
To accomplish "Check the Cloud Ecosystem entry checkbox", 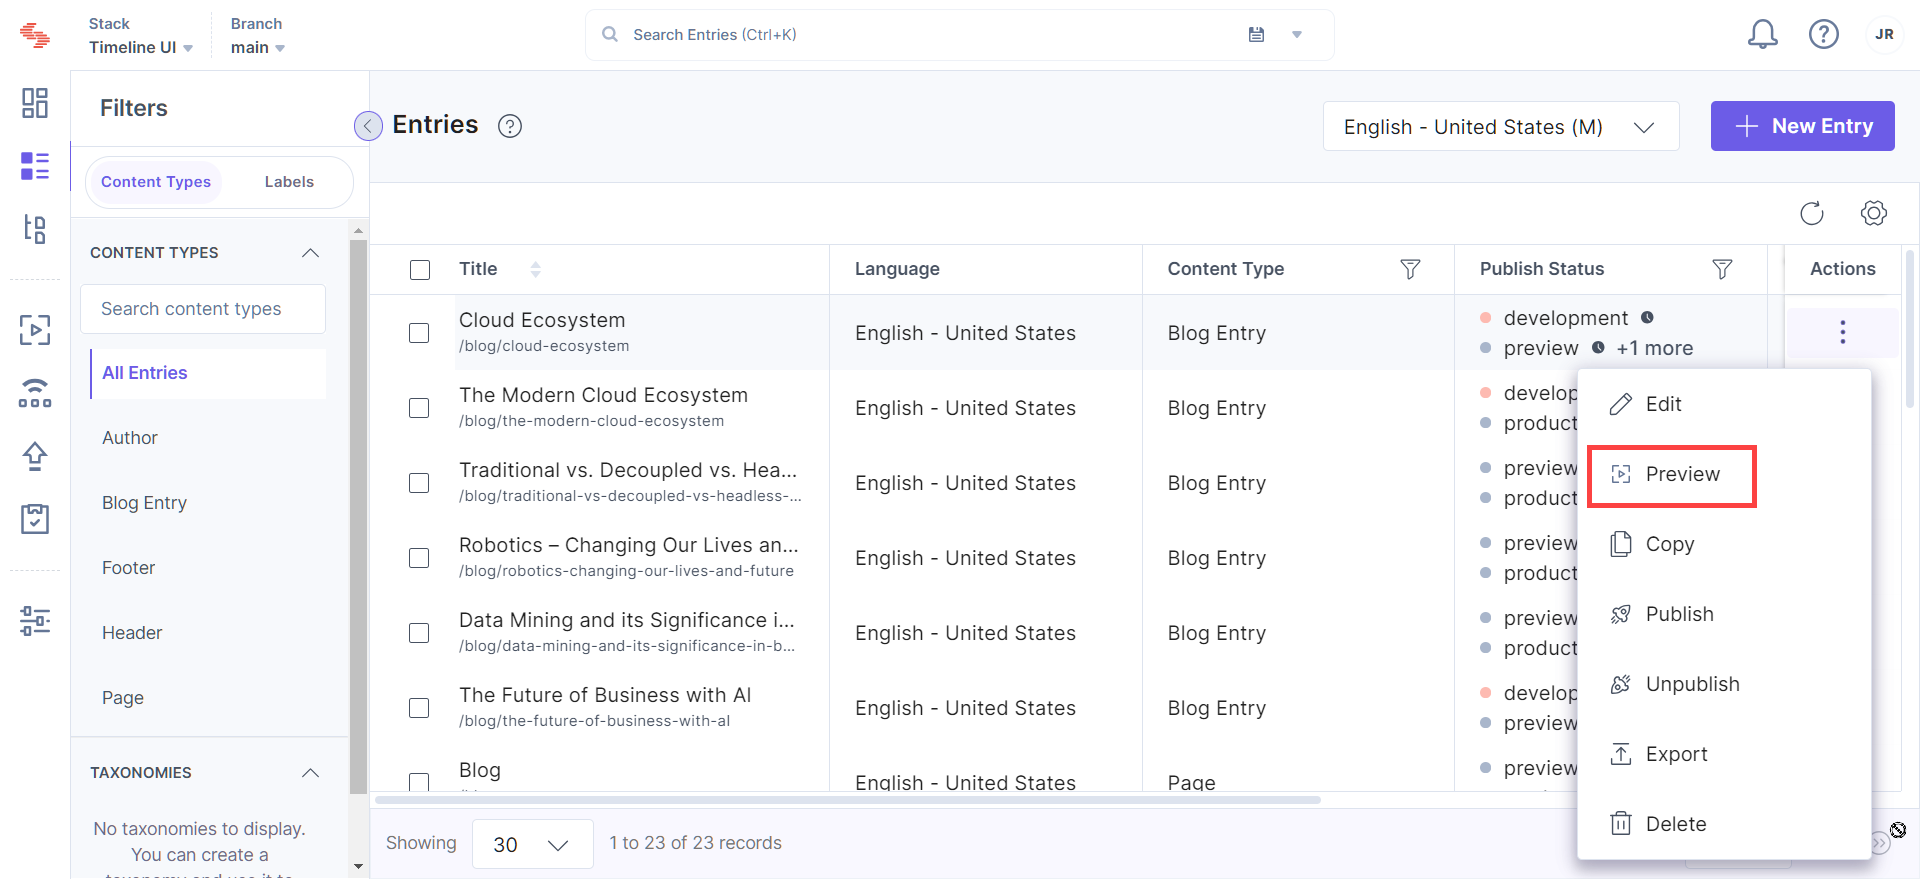I will (419, 333).
